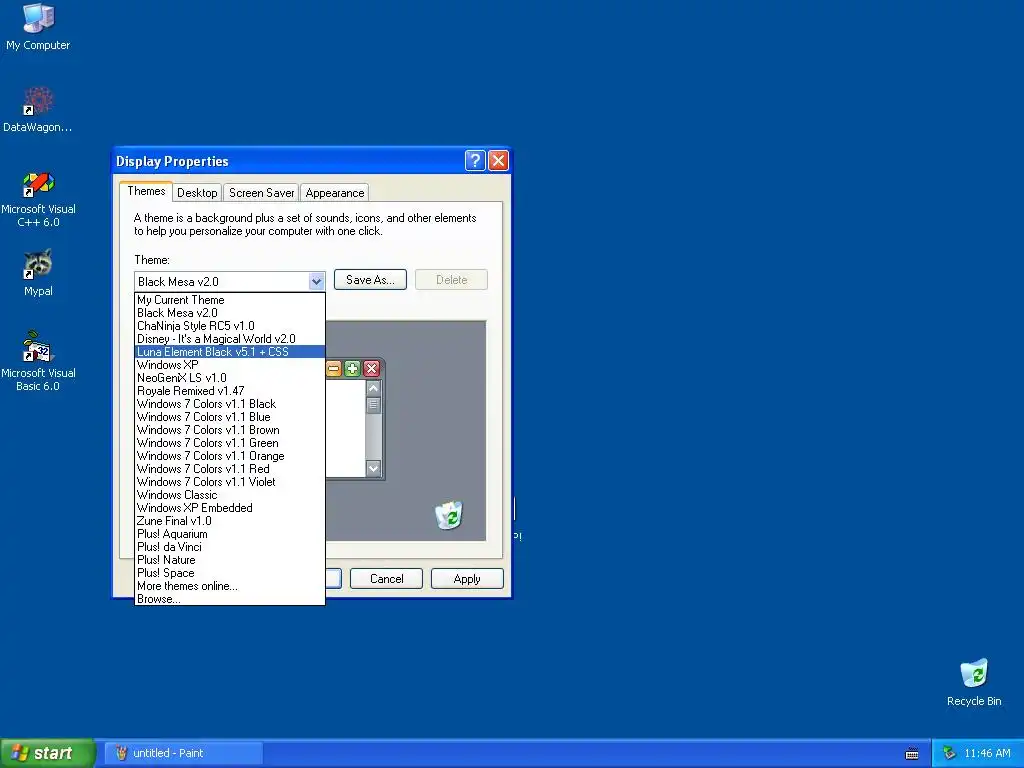Screen dimensions: 1024x768
Task: Select Zune Final v1.0 theme entry
Action: (230, 520)
